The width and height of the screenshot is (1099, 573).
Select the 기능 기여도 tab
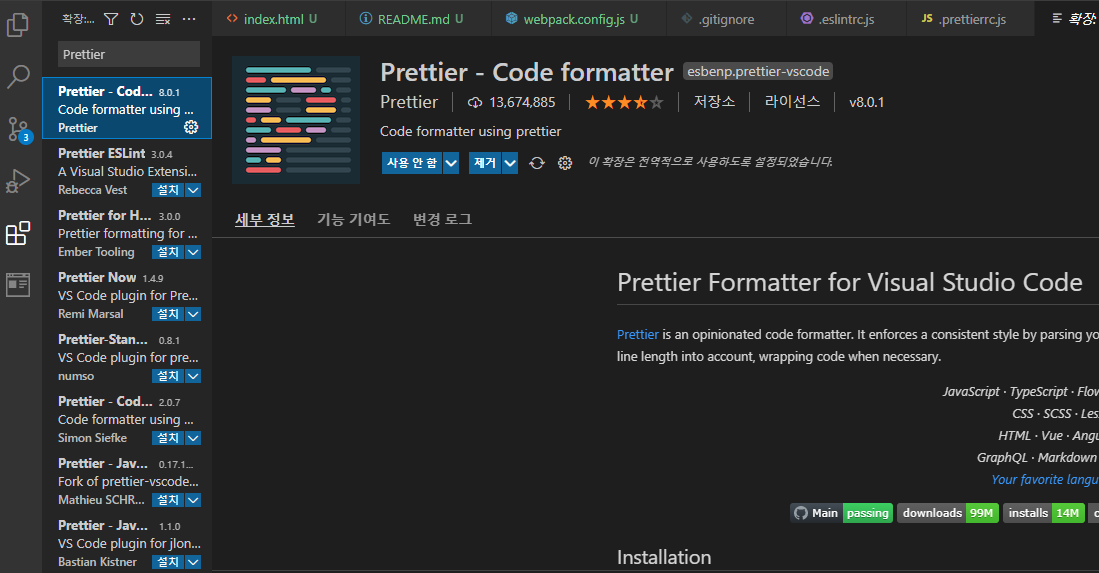pyautogui.click(x=353, y=219)
